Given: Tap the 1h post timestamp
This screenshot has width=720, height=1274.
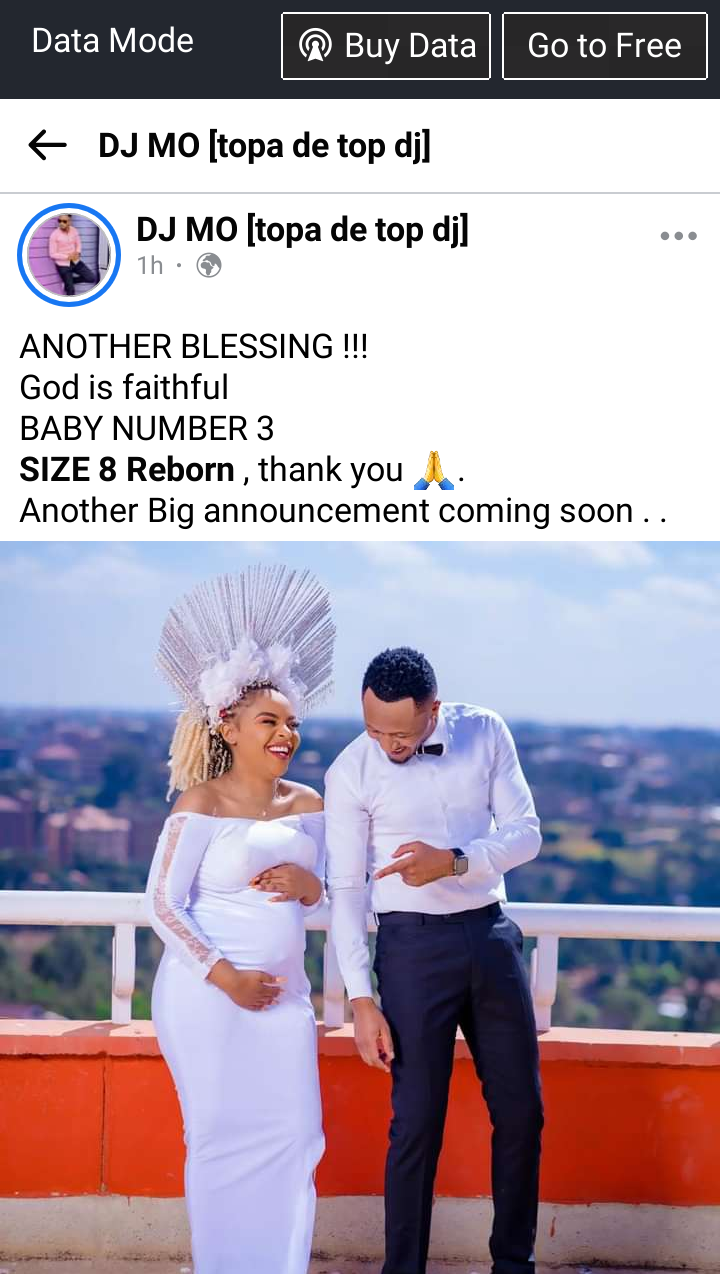Looking at the screenshot, I should pyautogui.click(x=150, y=266).
